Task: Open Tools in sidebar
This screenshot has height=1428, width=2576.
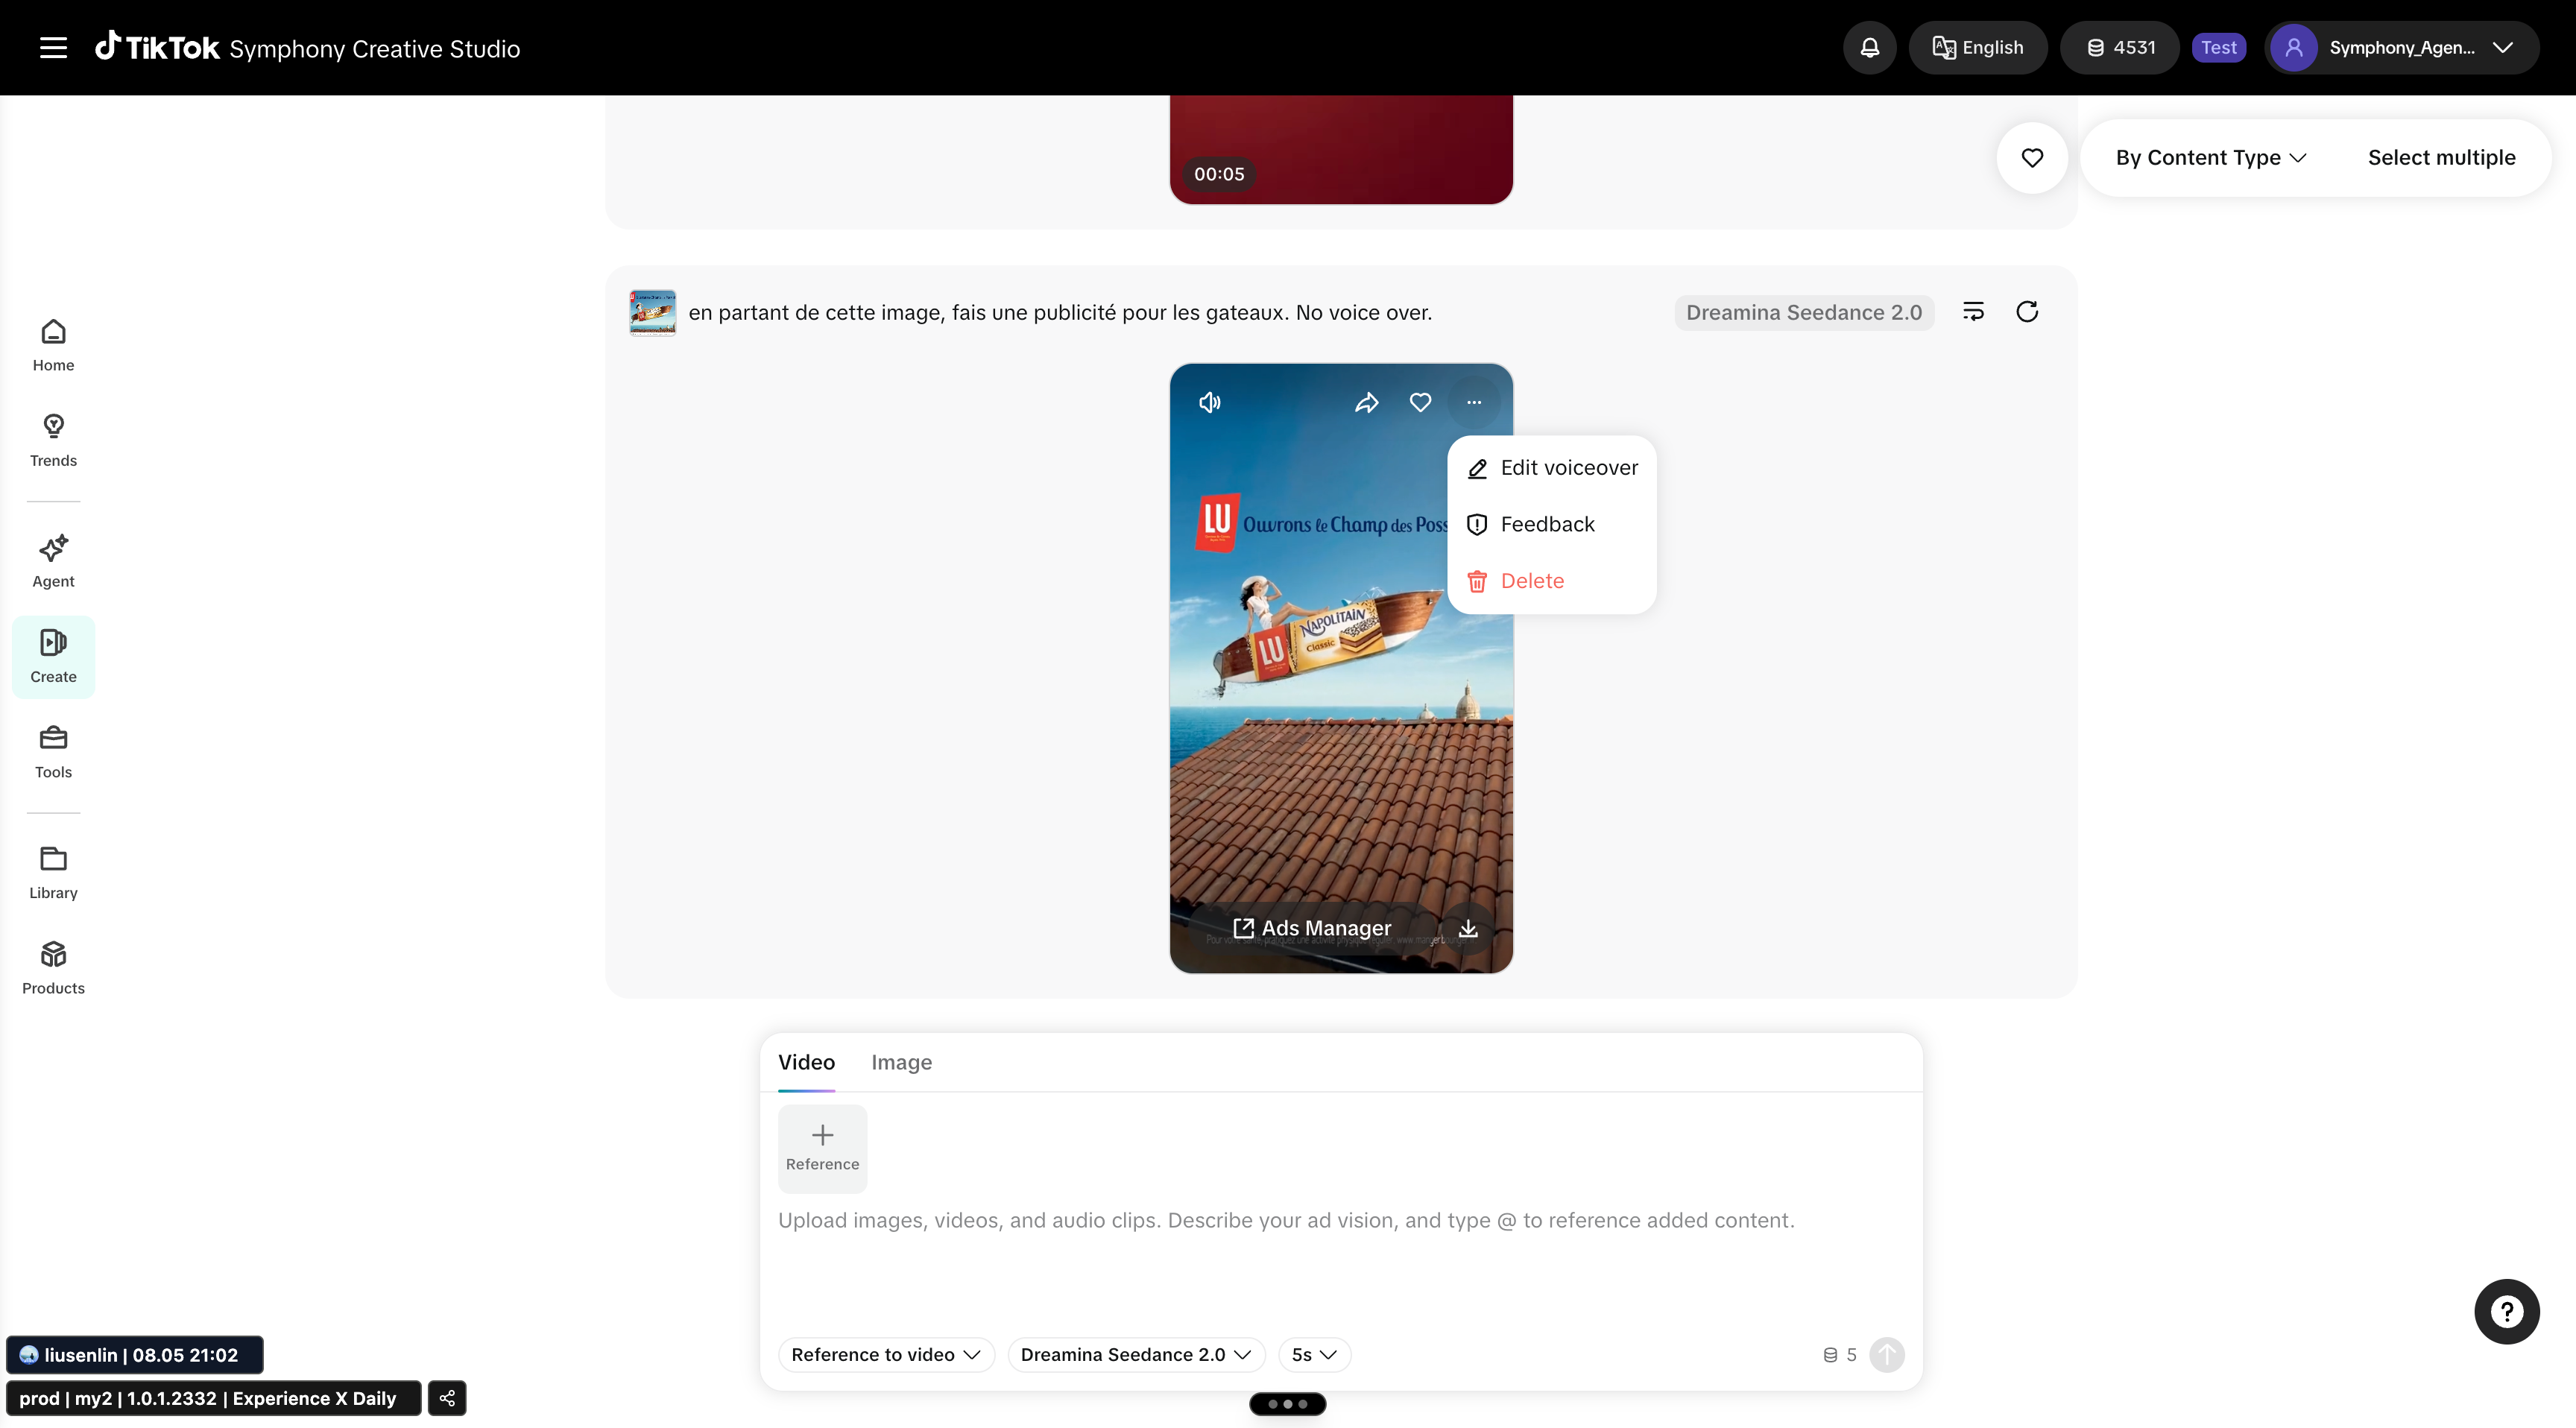Action: tap(53, 753)
